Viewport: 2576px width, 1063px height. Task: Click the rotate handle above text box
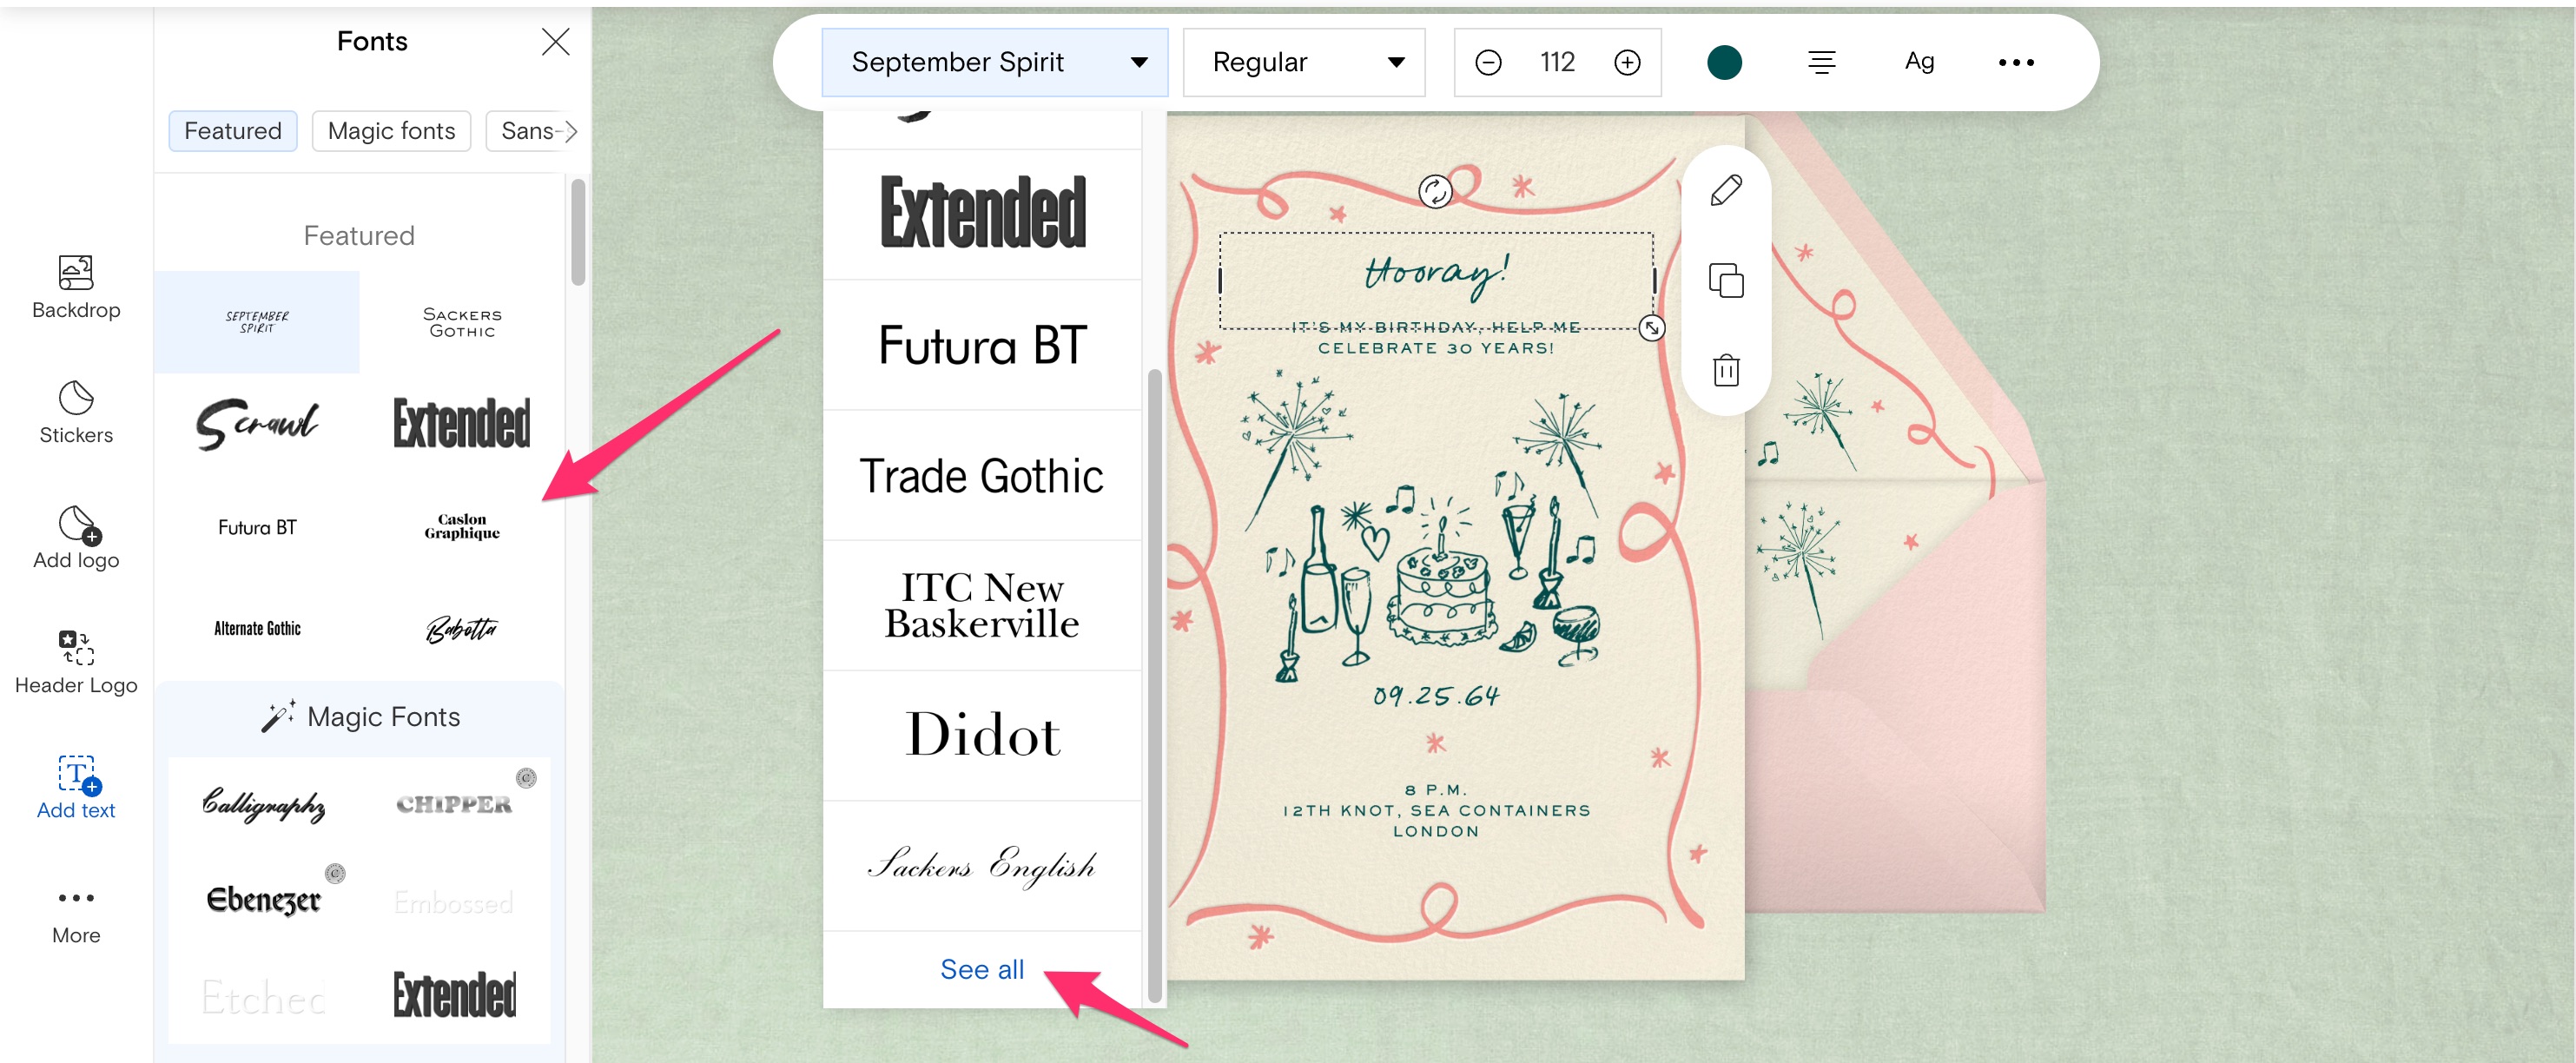click(1435, 191)
